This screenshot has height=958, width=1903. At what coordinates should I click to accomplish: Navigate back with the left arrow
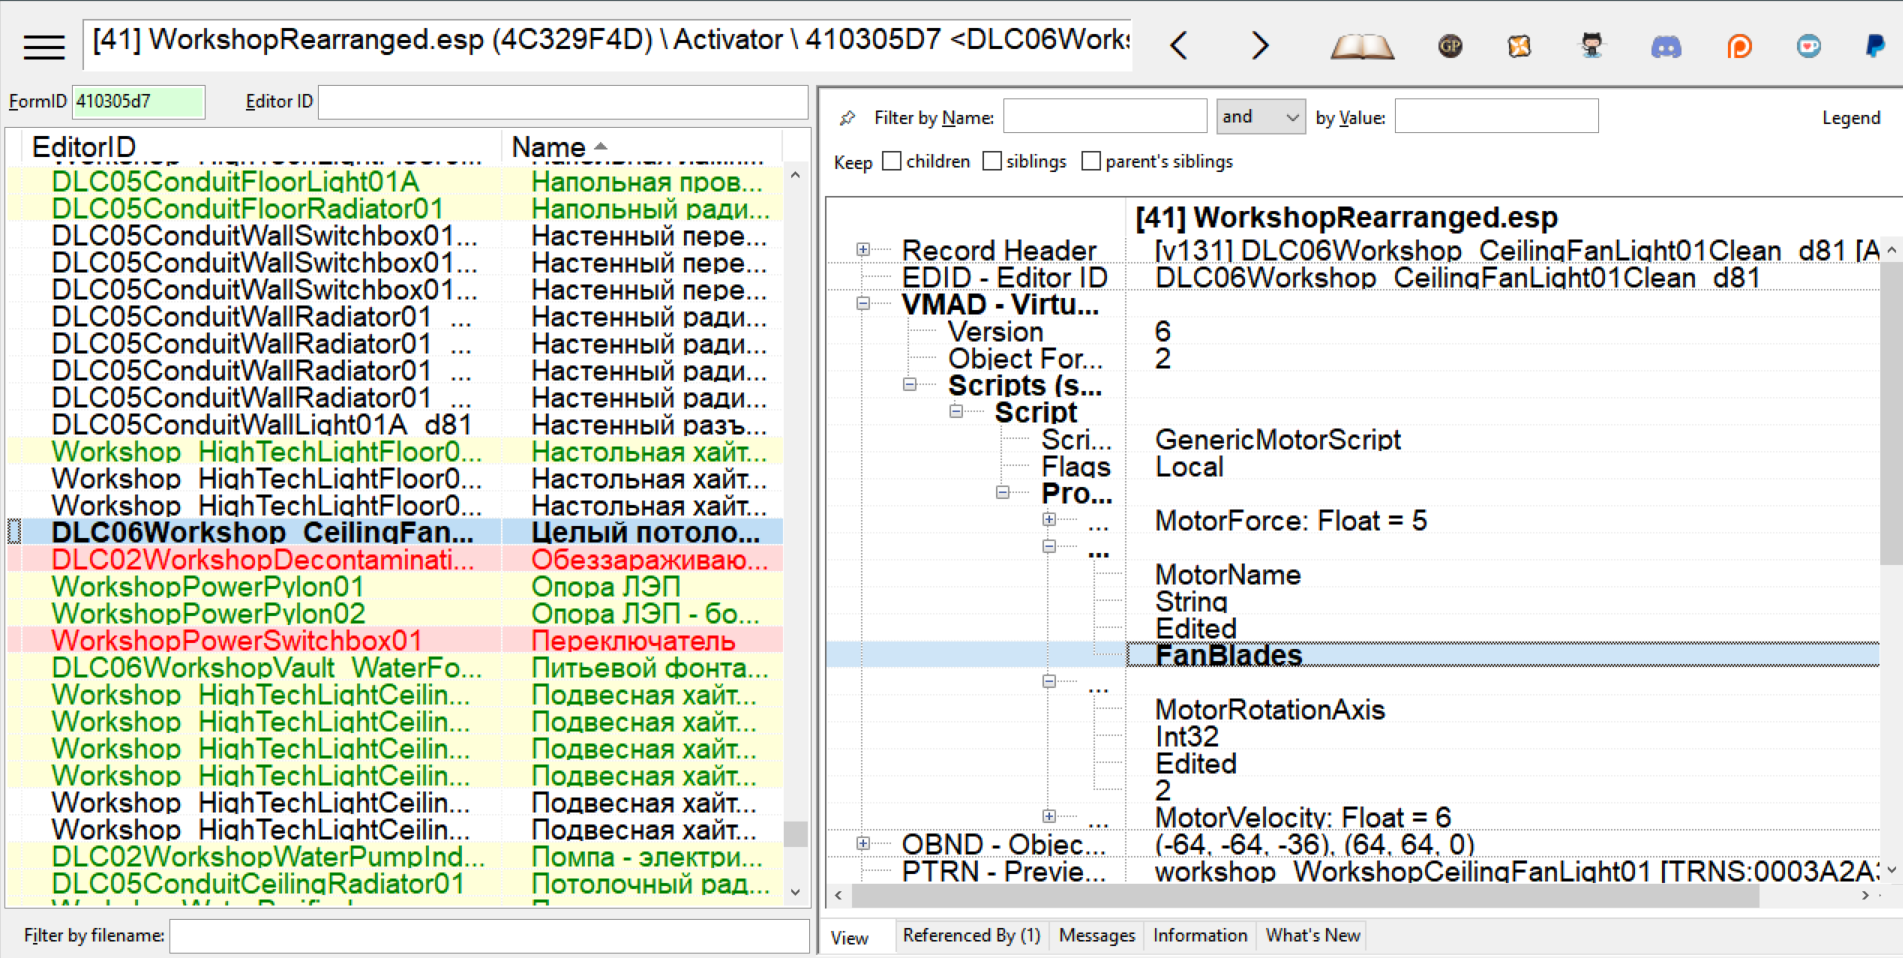[1179, 46]
